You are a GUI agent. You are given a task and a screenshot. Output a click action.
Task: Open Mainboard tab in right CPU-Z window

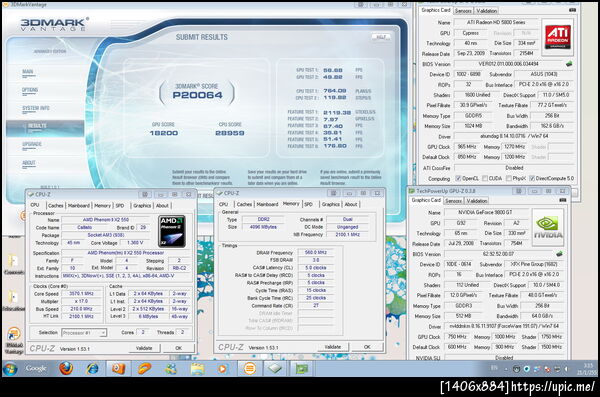pos(267,204)
